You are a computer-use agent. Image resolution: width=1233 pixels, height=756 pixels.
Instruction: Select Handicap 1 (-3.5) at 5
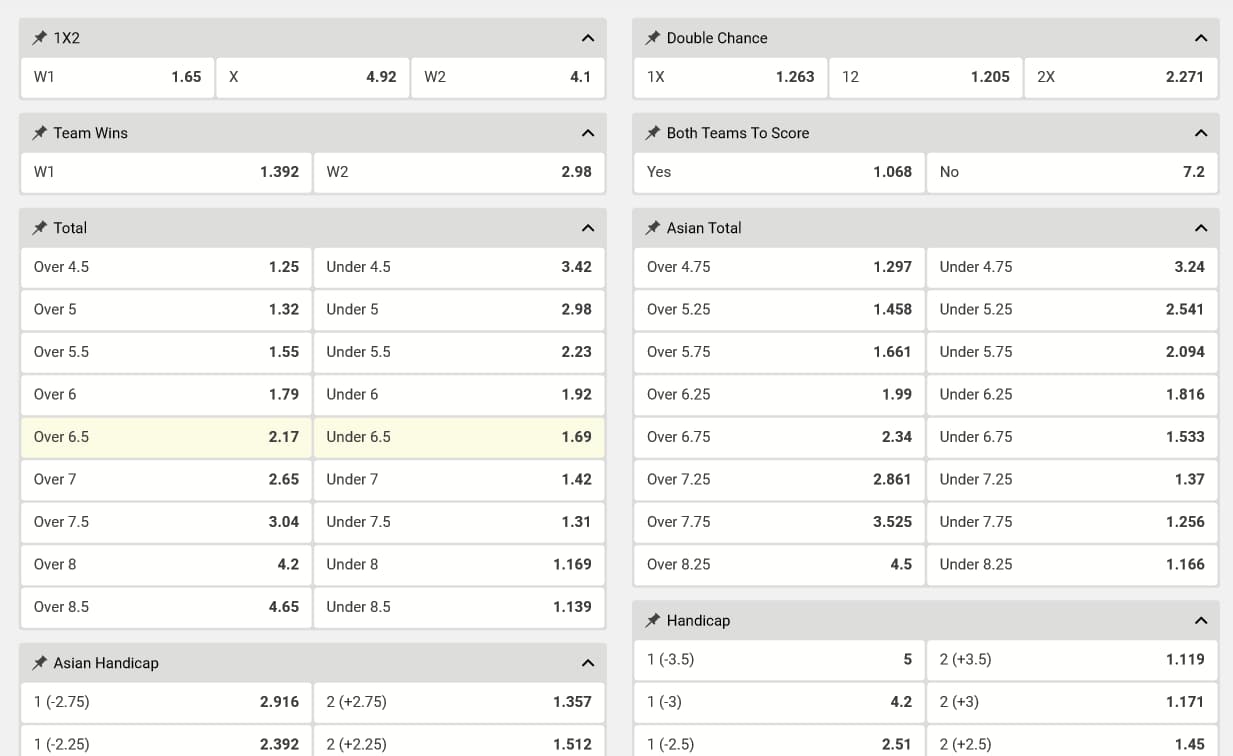click(779, 660)
